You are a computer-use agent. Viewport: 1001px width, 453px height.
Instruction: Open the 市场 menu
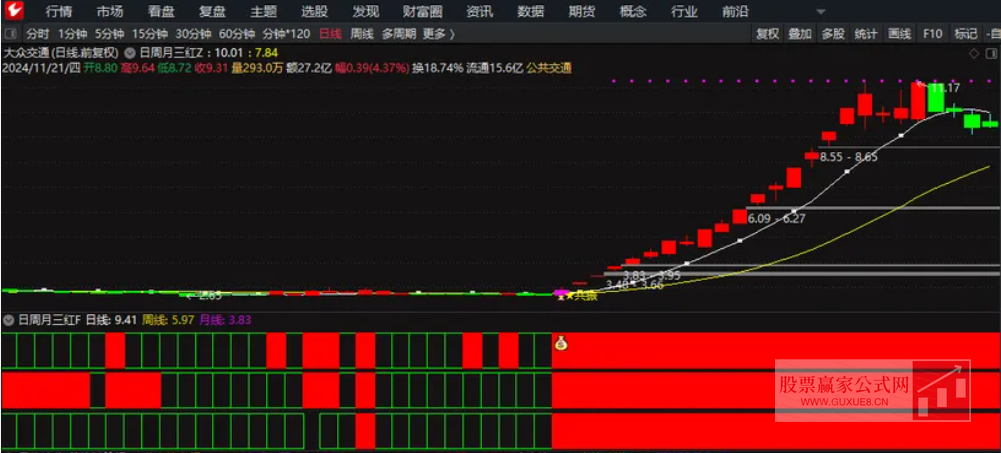[110, 11]
